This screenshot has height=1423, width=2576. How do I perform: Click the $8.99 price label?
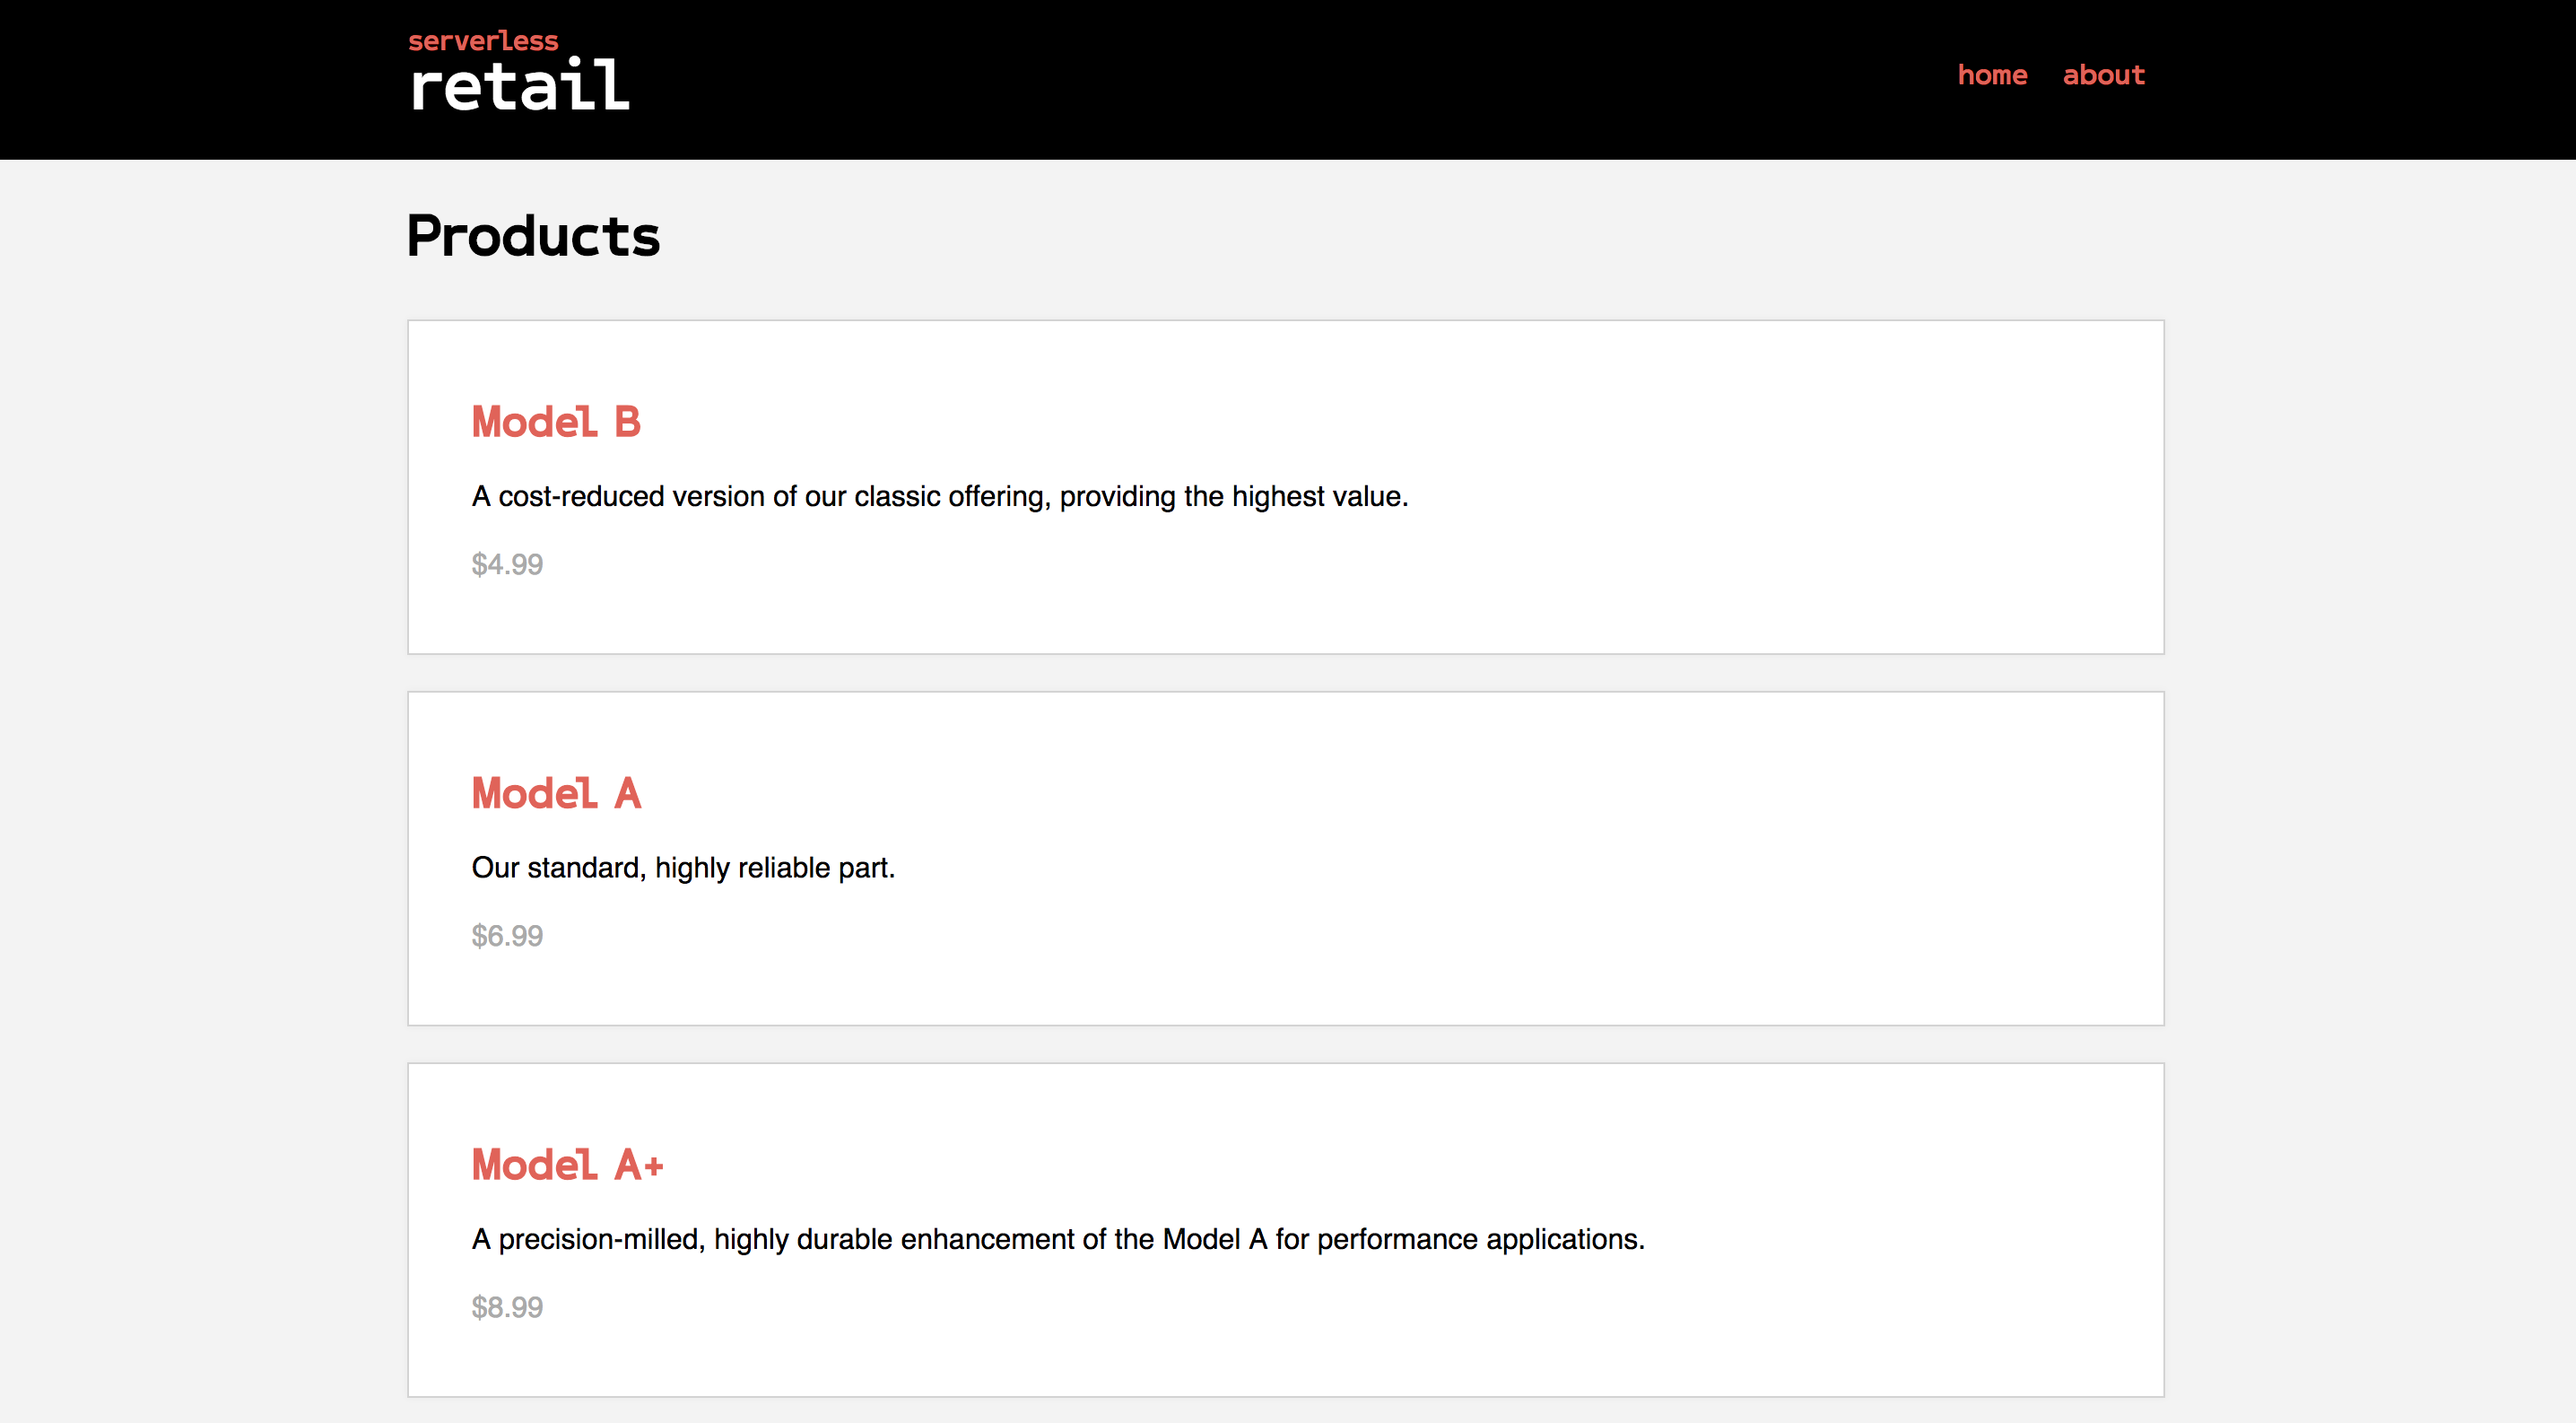(x=507, y=1307)
